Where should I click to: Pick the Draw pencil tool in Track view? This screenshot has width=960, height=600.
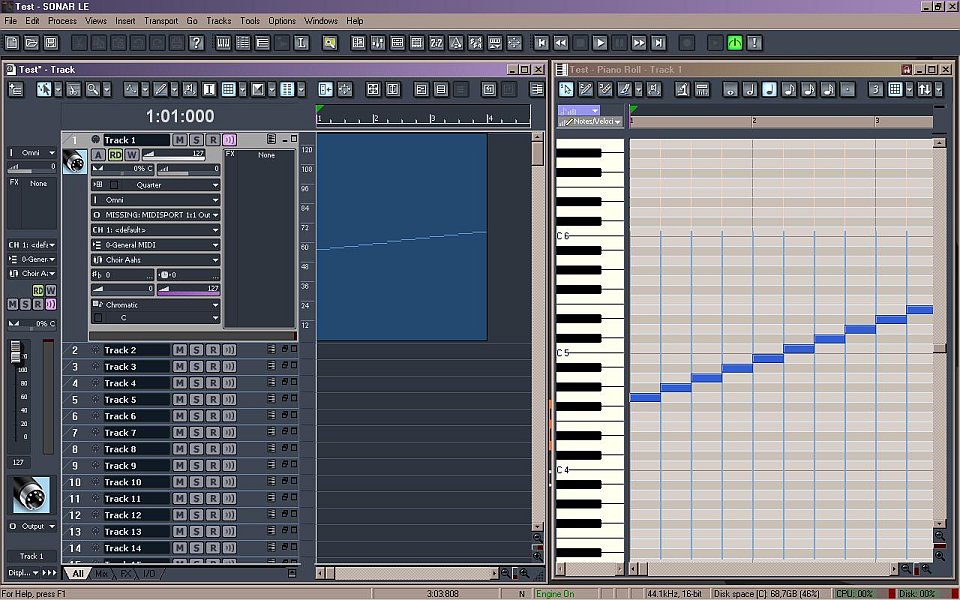coord(160,89)
